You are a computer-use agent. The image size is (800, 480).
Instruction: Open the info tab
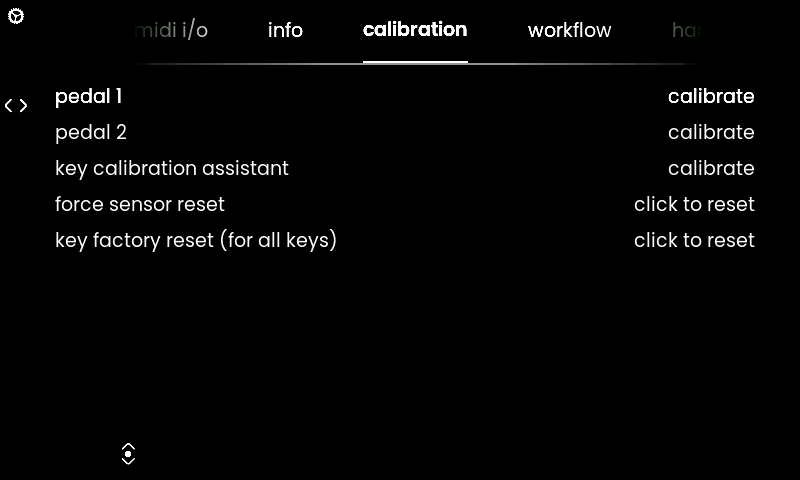[x=285, y=30]
